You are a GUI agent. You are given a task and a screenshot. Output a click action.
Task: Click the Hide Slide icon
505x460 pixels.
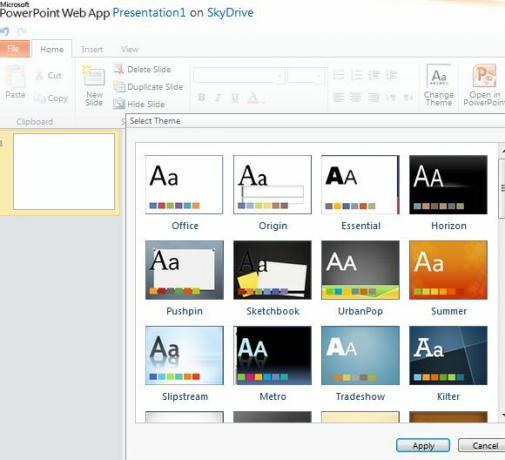click(119, 104)
